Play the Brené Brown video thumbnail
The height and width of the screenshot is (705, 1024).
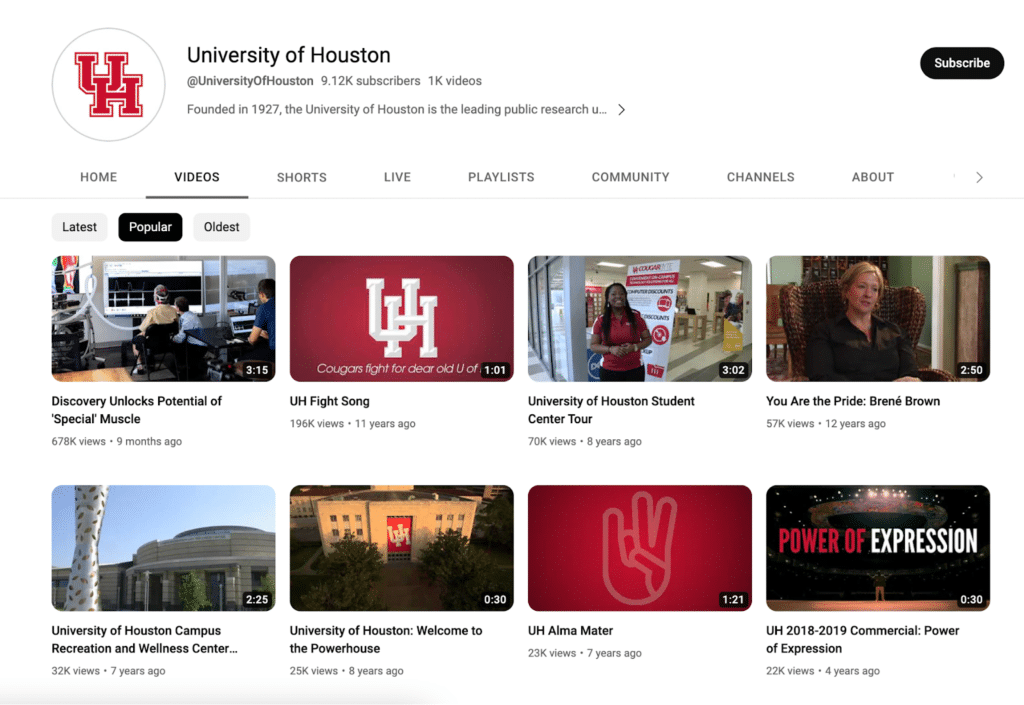tap(878, 319)
